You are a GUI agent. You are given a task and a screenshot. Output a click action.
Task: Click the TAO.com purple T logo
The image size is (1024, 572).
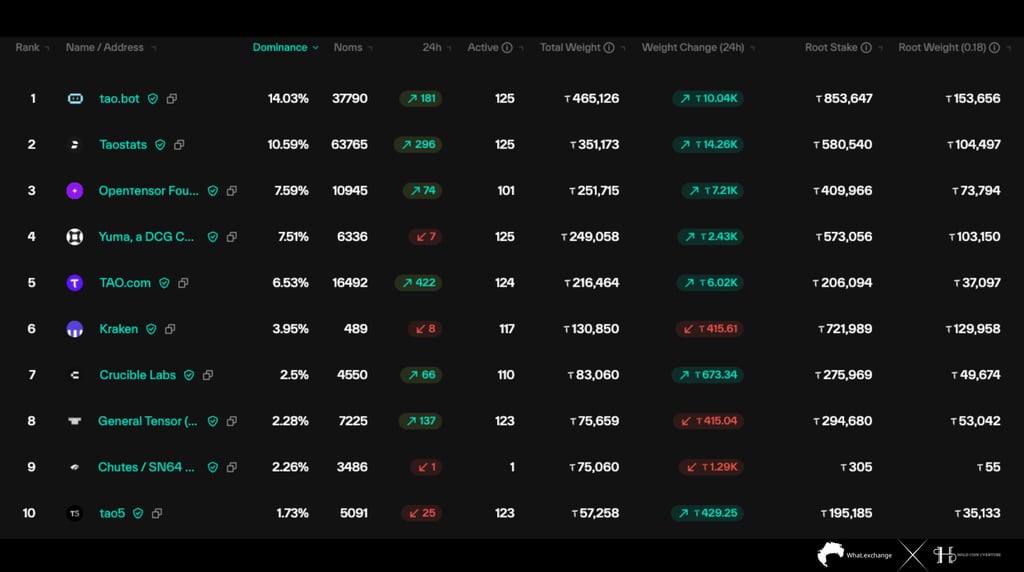coord(74,283)
